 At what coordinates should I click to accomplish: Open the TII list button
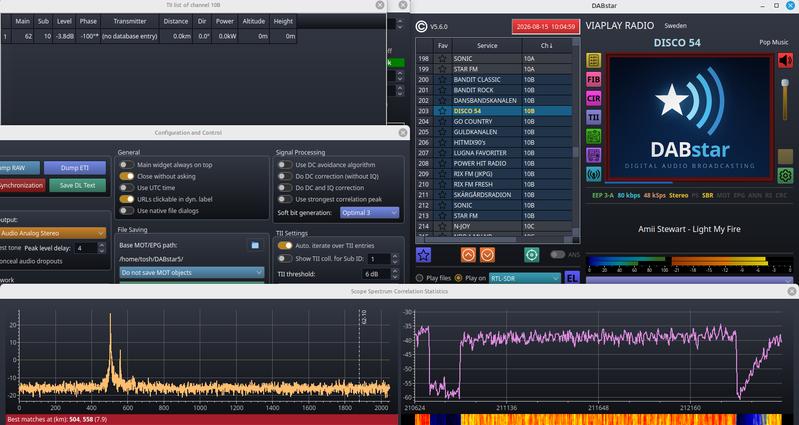click(593, 117)
